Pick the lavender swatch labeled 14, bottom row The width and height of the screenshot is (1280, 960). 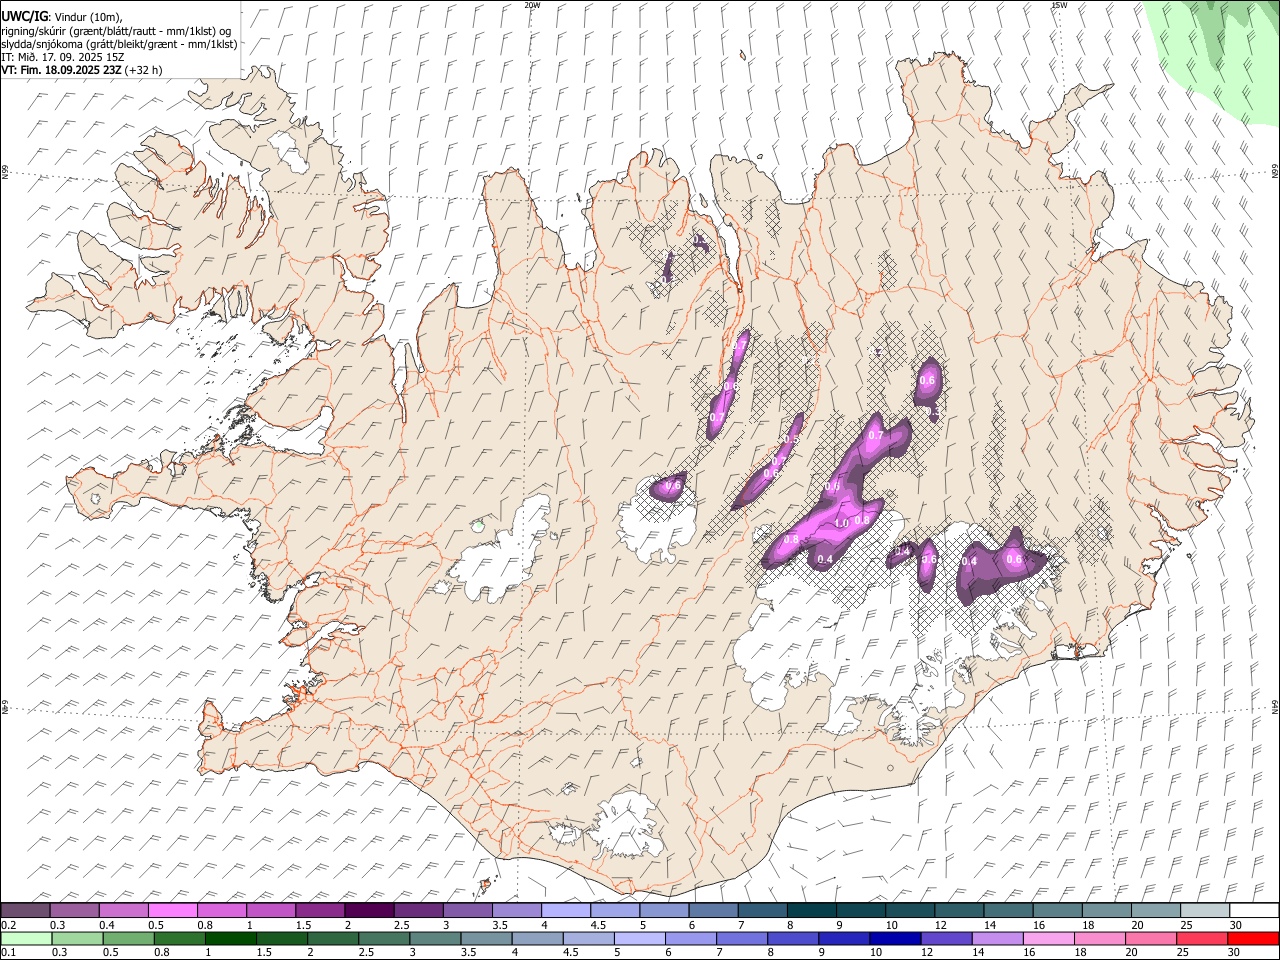pyautogui.click(x=996, y=938)
